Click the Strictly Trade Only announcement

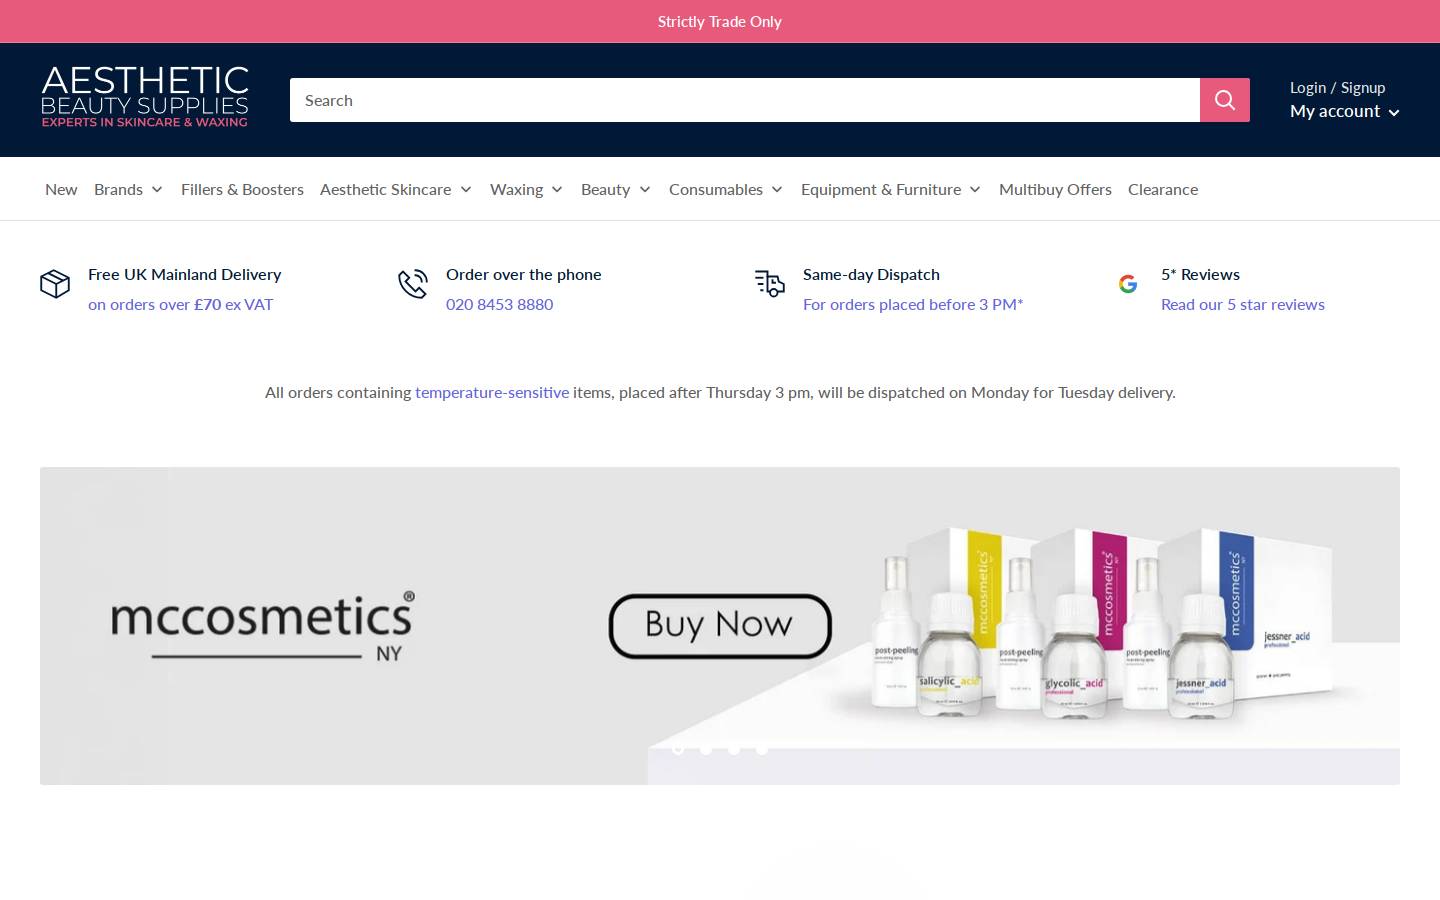[x=720, y=21]
